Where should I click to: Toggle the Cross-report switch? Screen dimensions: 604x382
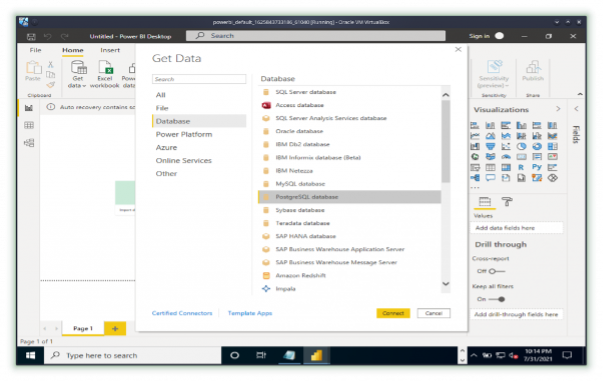click(497, 271)
